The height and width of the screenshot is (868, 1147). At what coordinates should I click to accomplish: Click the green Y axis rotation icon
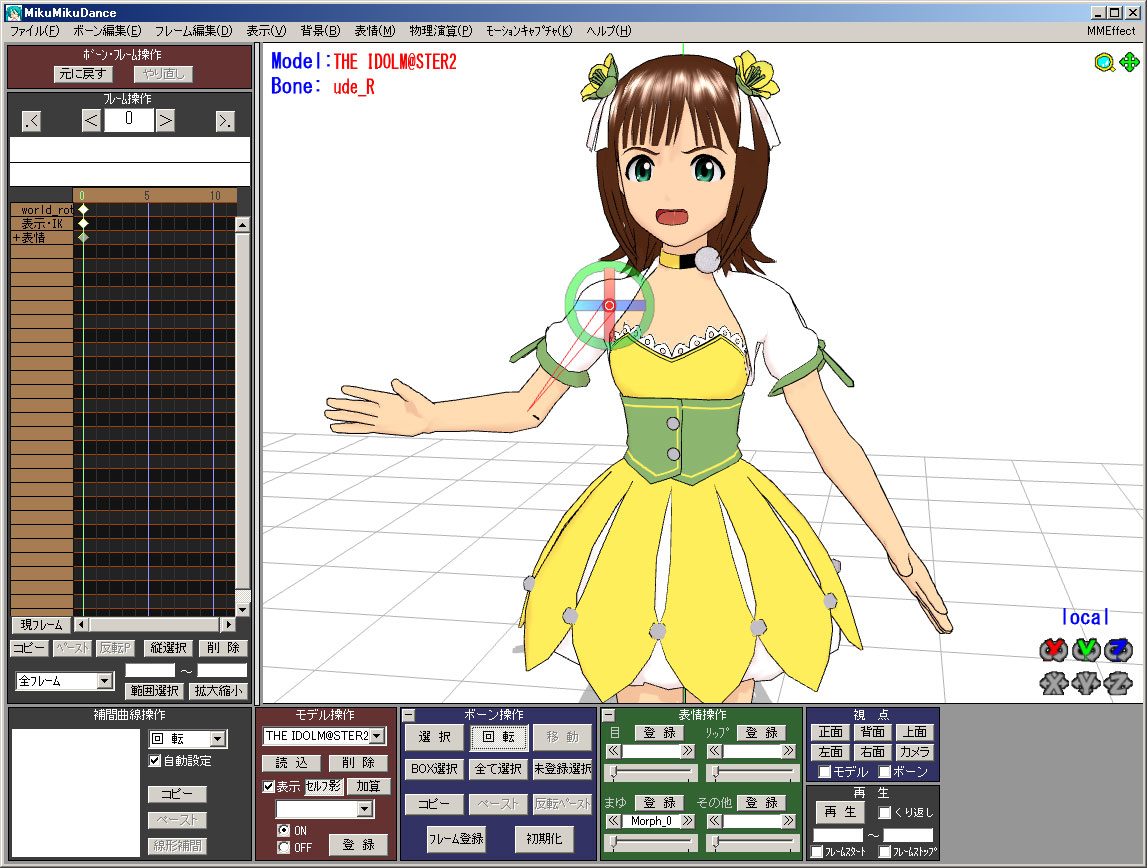point(1086,649)
